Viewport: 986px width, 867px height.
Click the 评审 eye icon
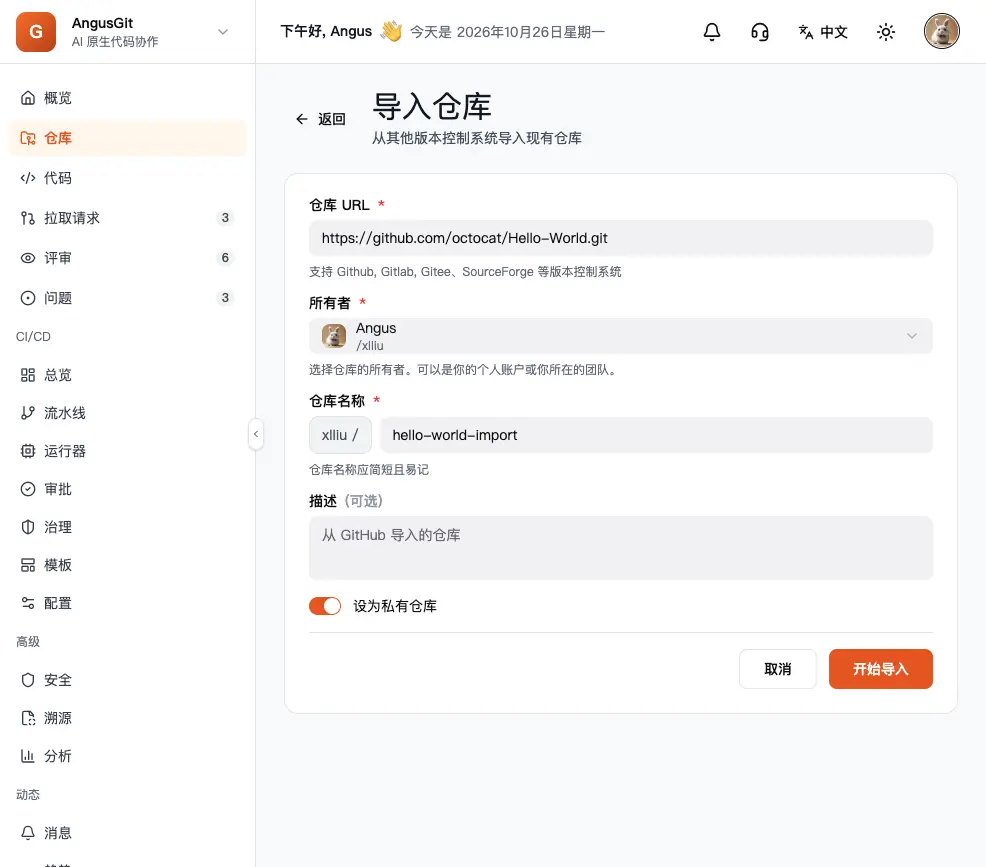28,258
